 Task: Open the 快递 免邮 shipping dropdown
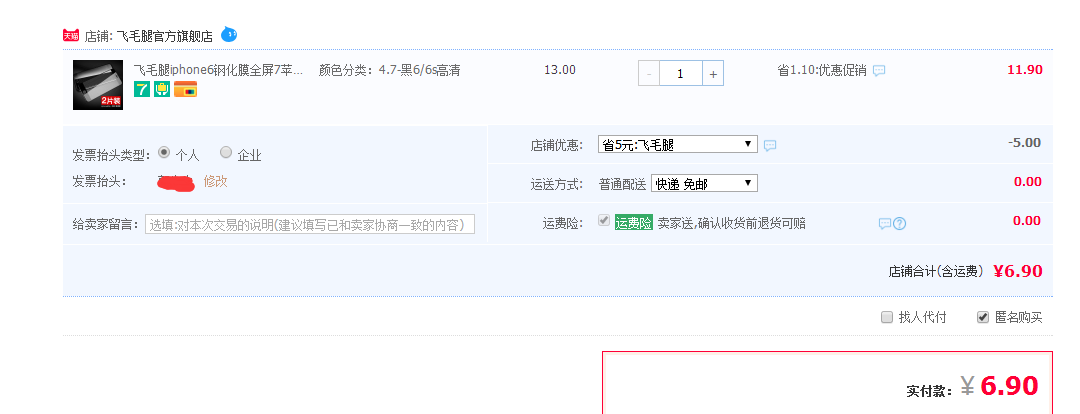click(704, 183)
